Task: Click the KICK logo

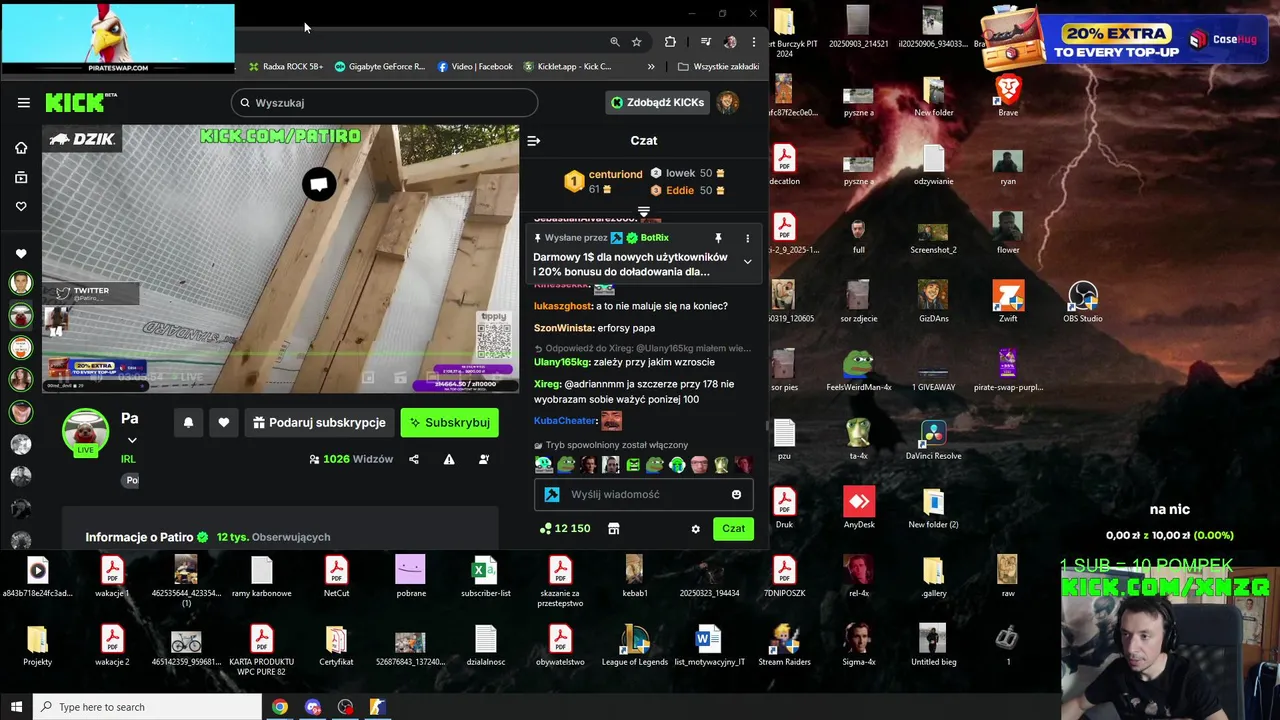Action: pos(81,102)
